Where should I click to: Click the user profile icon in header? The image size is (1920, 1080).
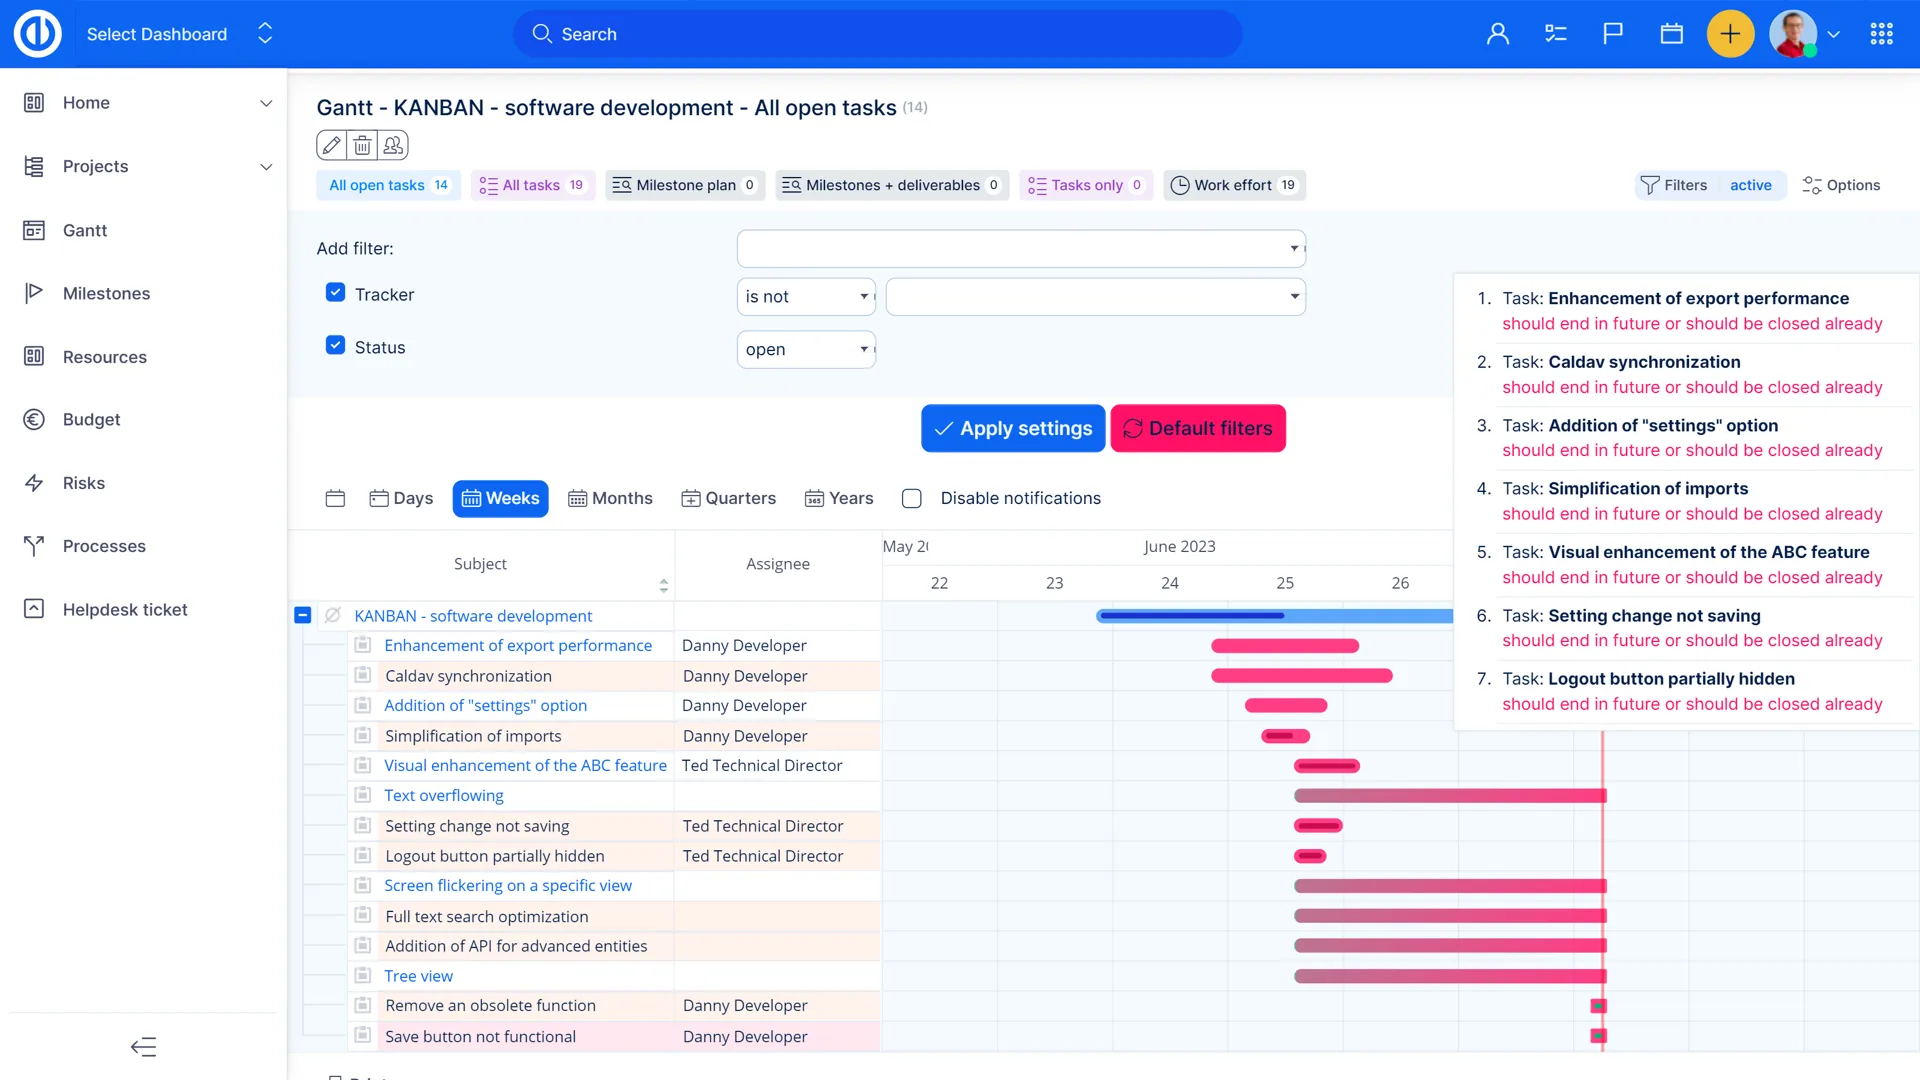point(1497,34)
